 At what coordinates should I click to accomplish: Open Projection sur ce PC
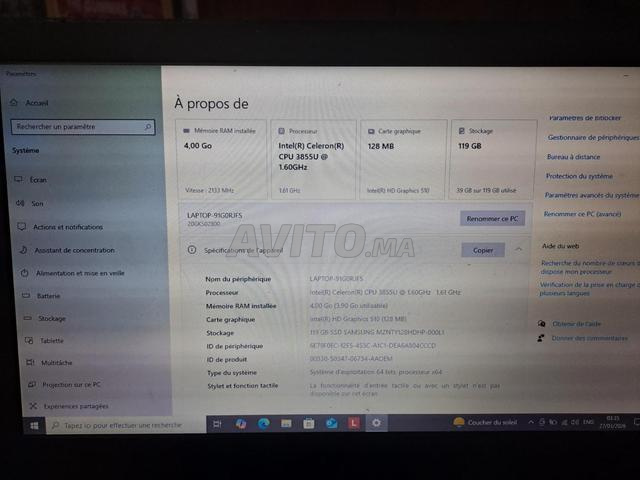[70, 384]
